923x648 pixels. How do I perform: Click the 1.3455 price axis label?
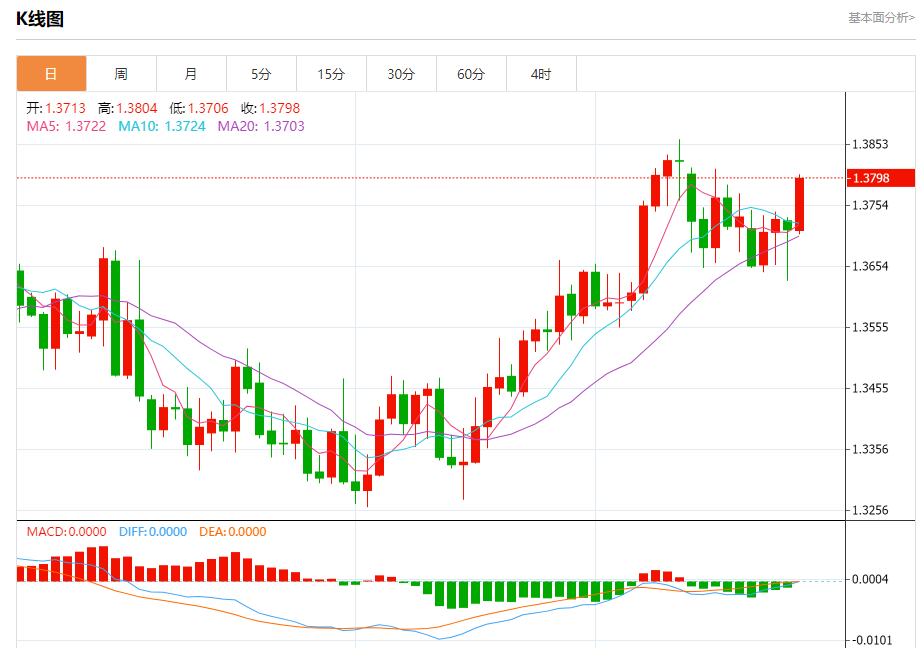click(870, 388)
